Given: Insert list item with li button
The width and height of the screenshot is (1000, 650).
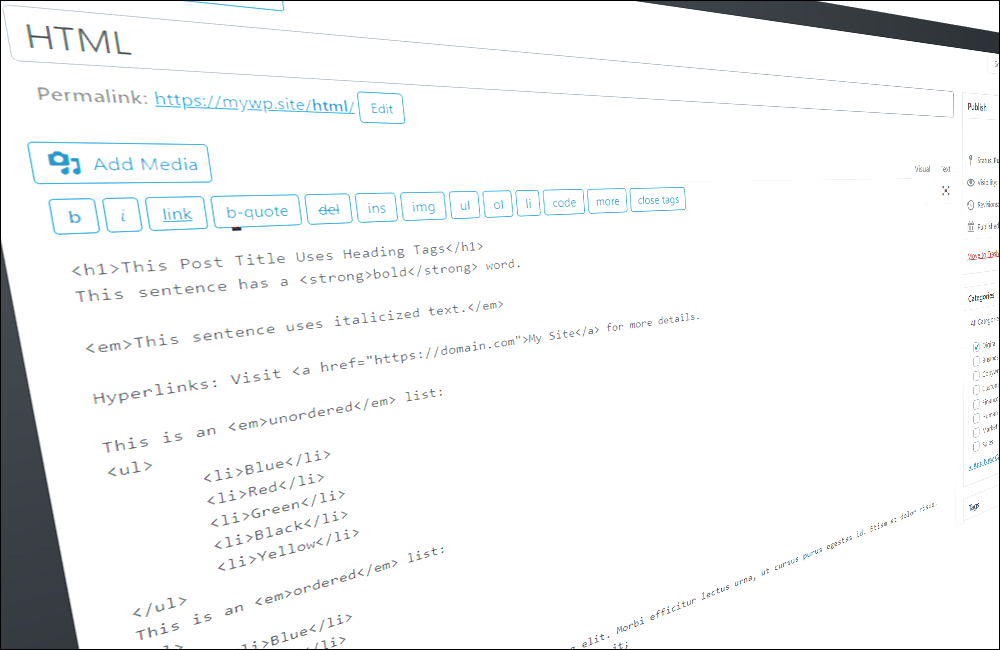Looking at the screenshot, I should (x=528, y=203).
